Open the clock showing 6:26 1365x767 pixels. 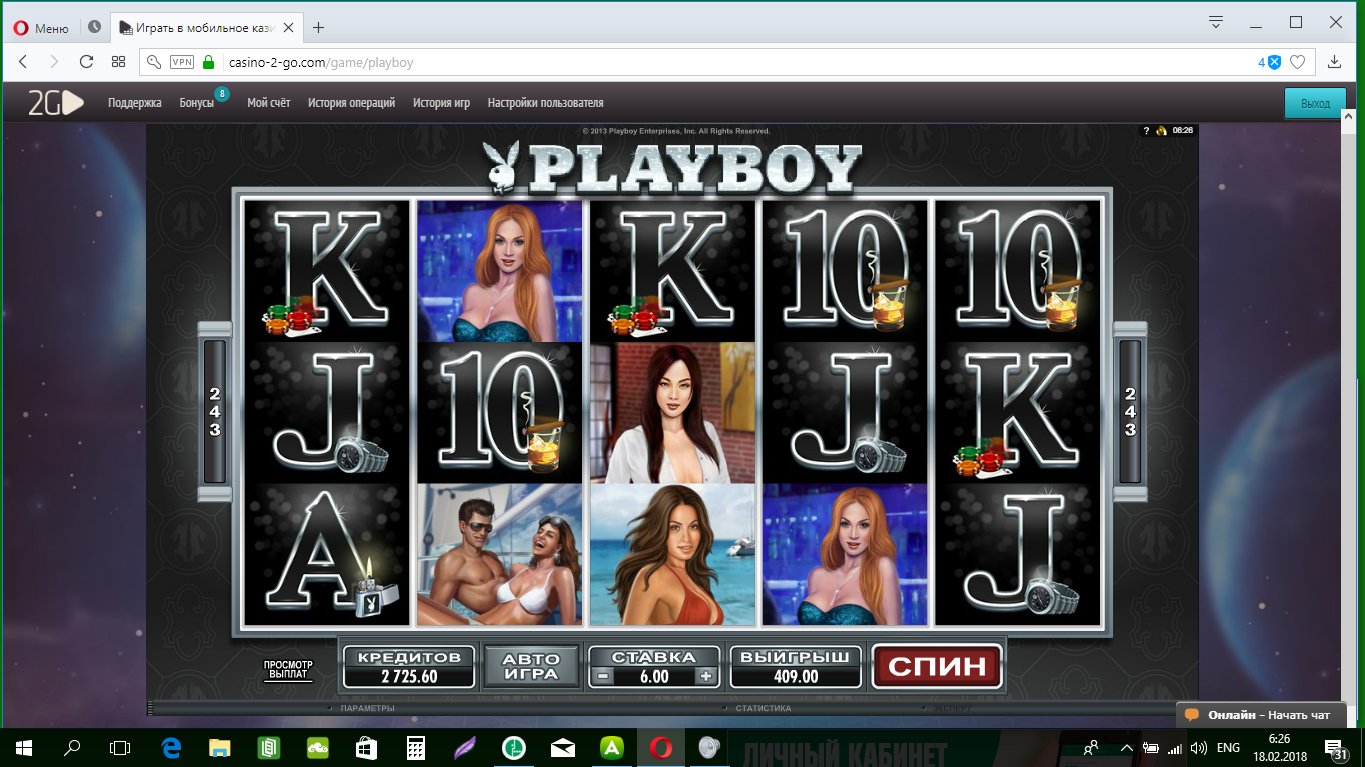(1280, 748)
